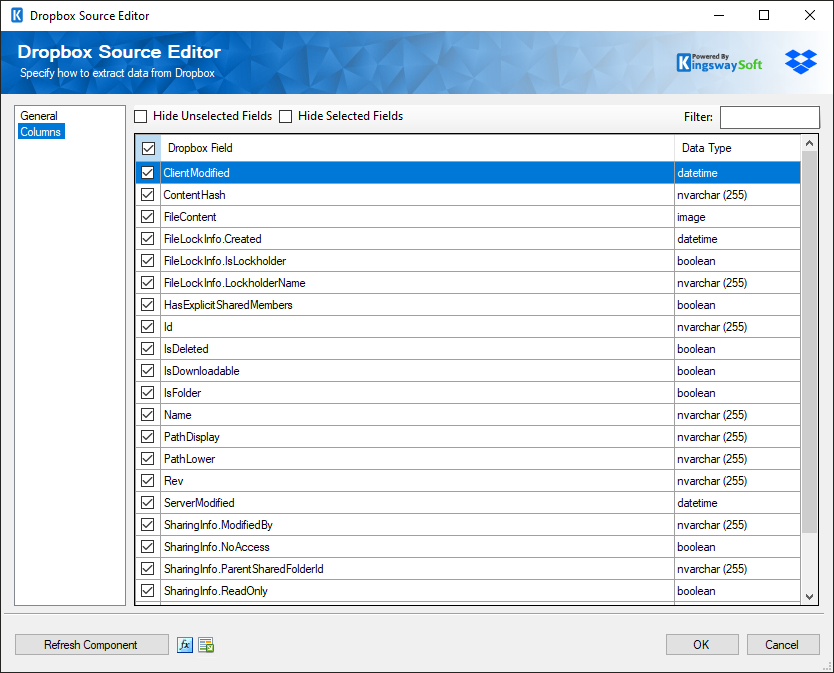Uncheck the IsDeleted field
The height and width of the screenshot is (673, 834).
click(147, 348)
